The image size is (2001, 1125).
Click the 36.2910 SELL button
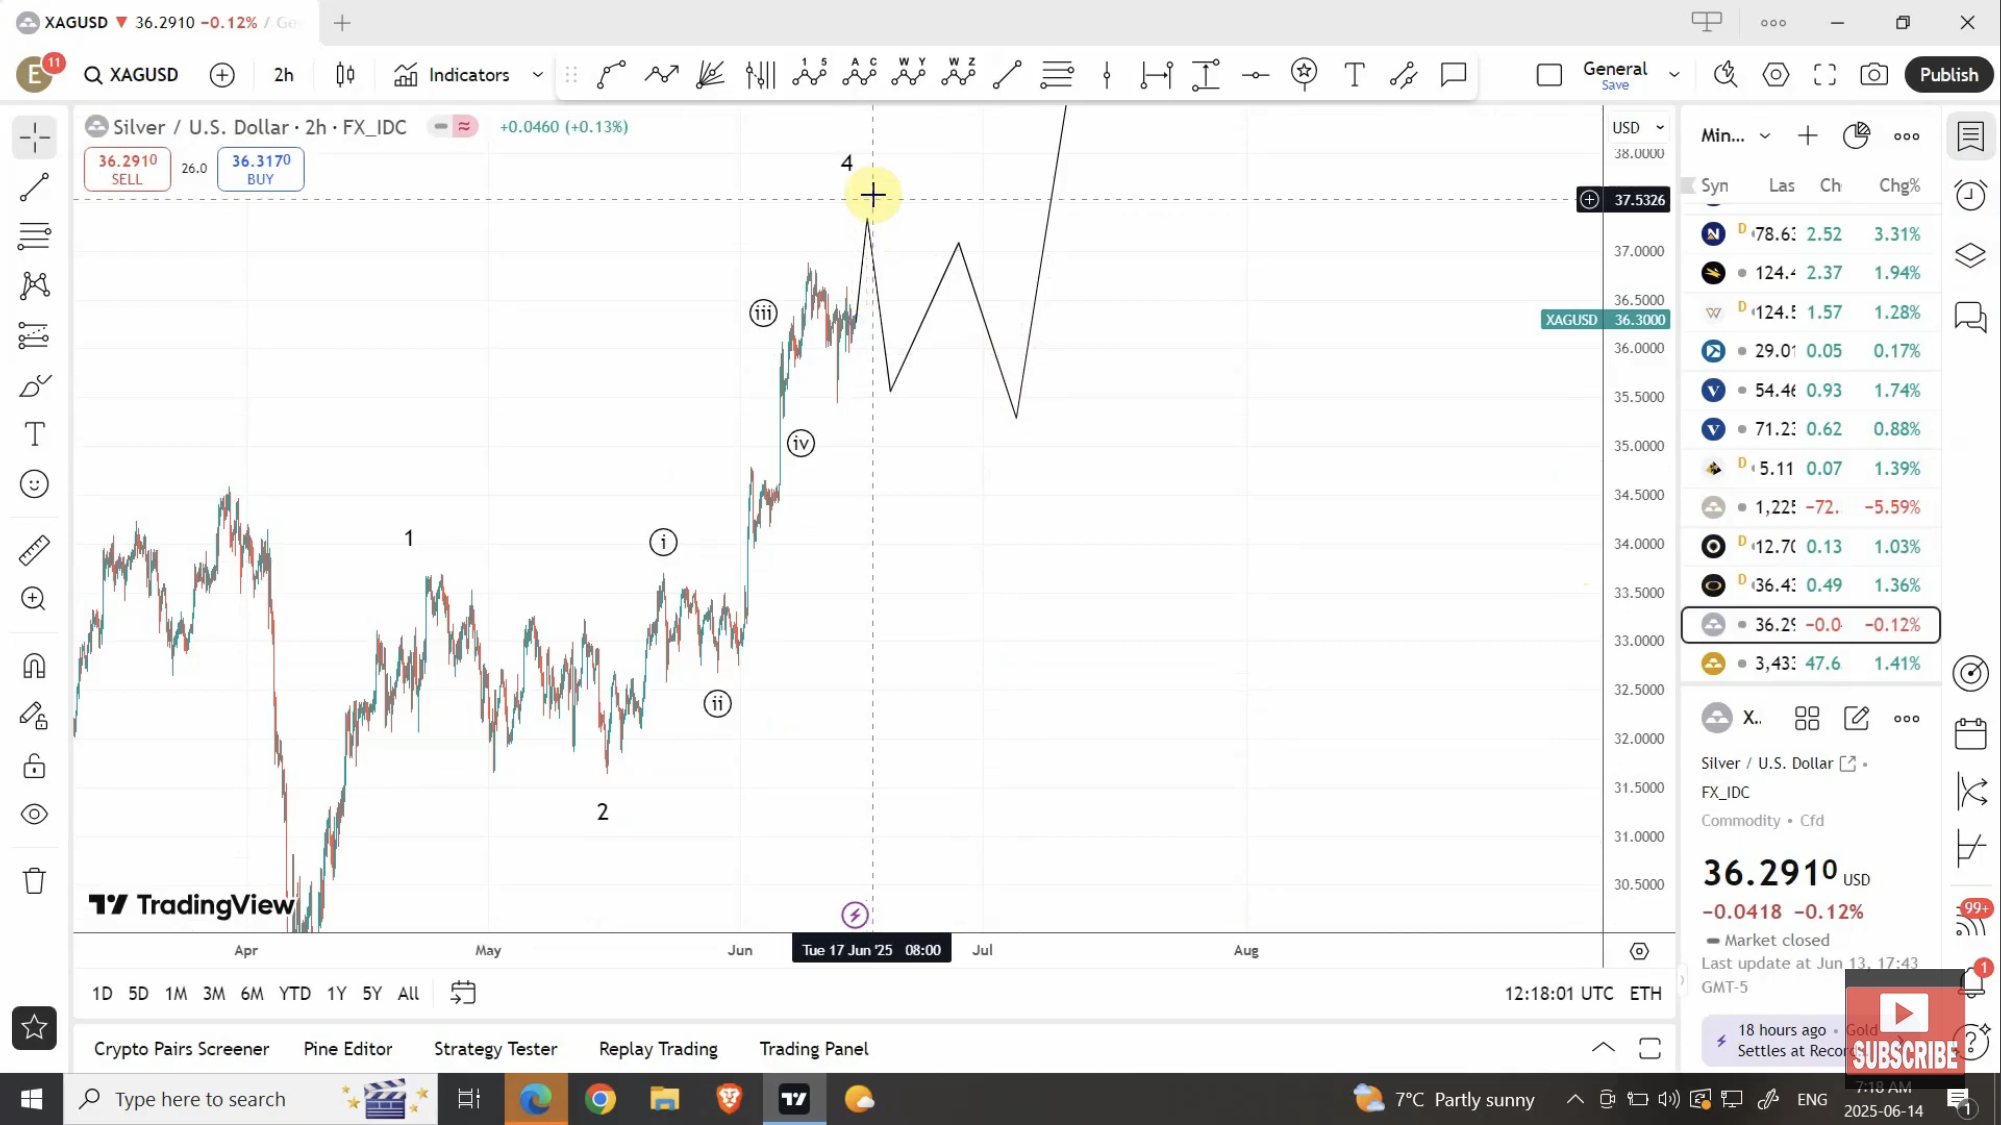click(127, 169)
